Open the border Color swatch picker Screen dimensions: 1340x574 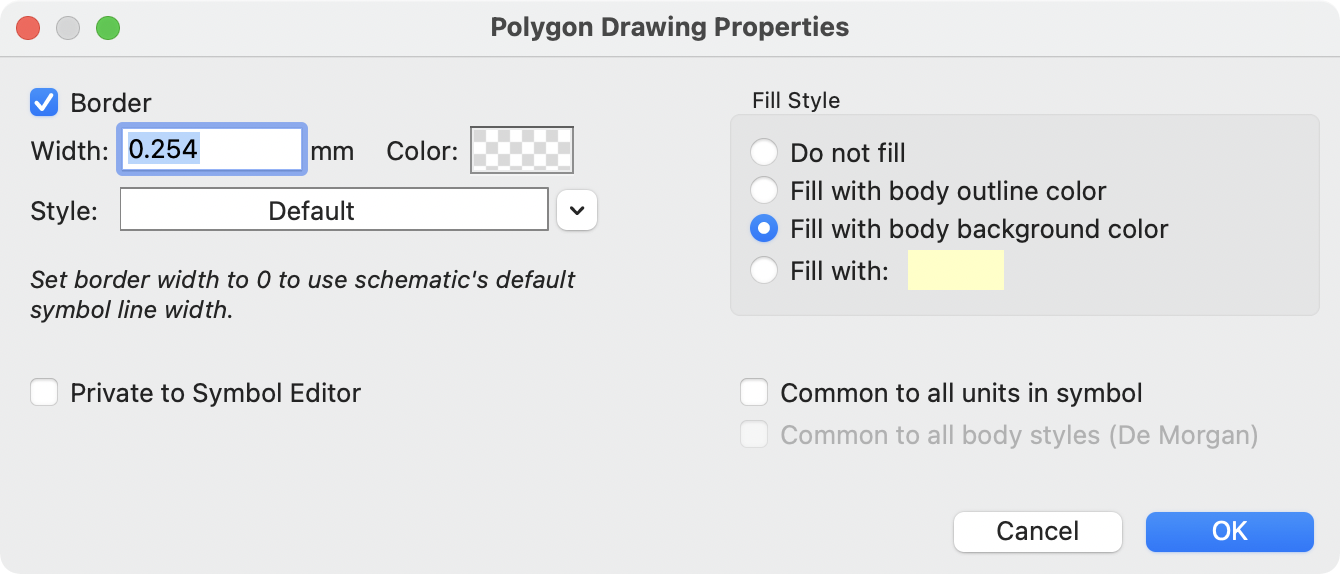(521, 150)
